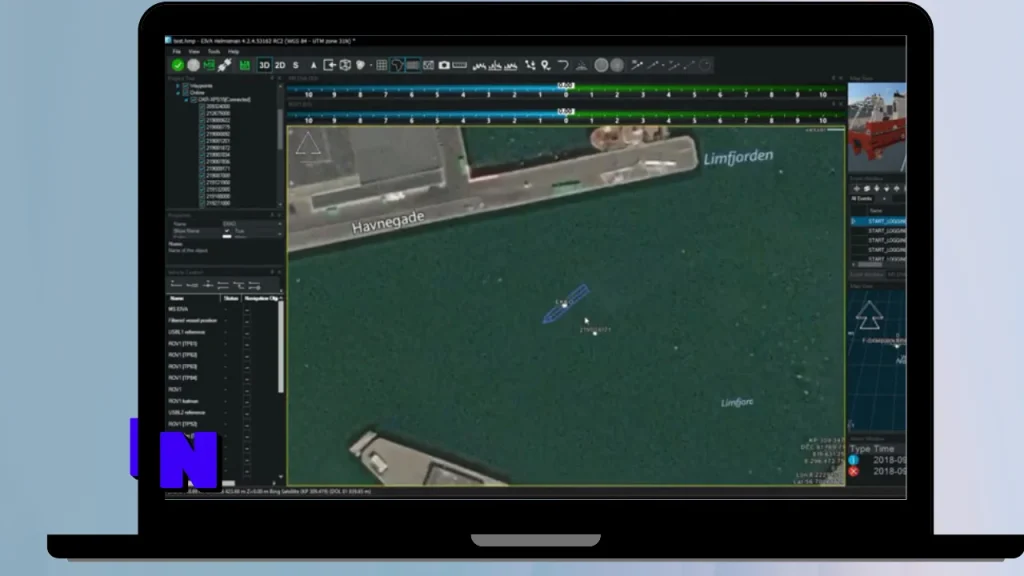1024x576 pixels.
Task: Open the View menu
Action: (194, 52)
